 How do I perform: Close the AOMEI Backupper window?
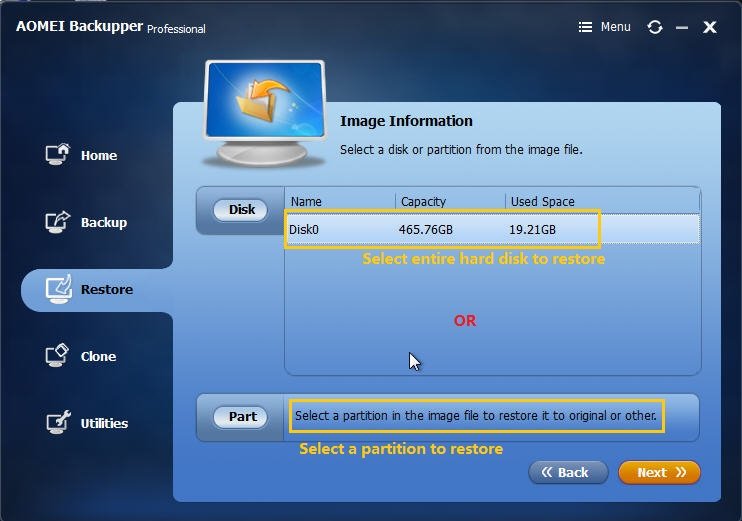click(x=710, y=27)
